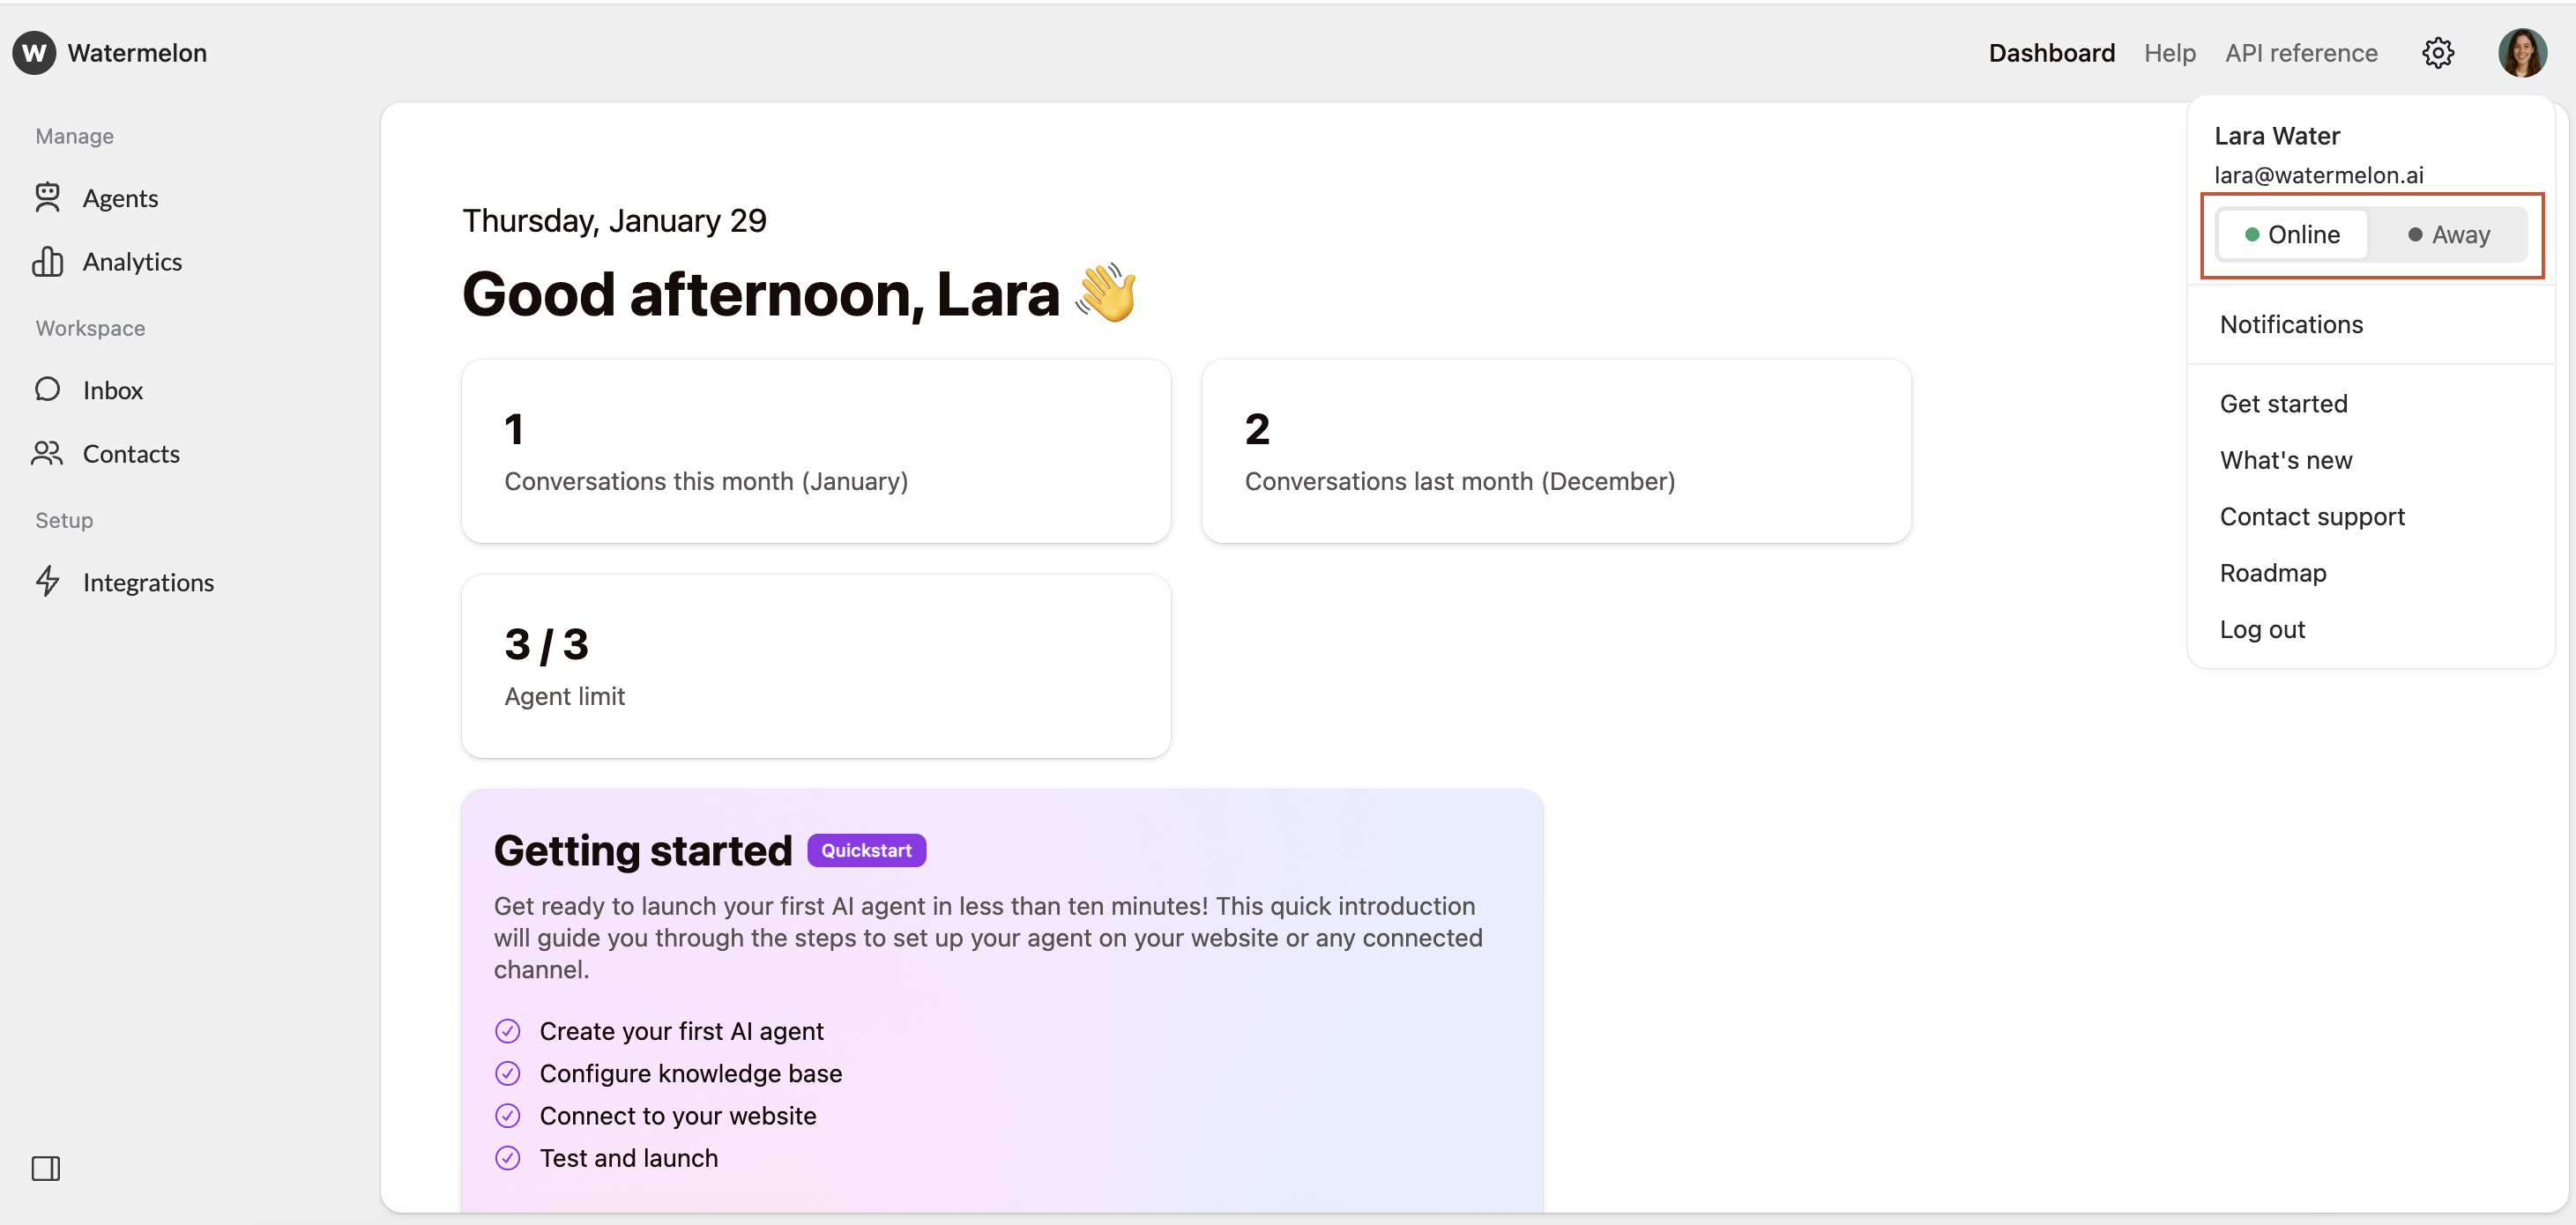Image resolution: width=2576 pixels, height=1225 pixels.
Task: Open Agents from the sidebar
Action: coord(120,197)
